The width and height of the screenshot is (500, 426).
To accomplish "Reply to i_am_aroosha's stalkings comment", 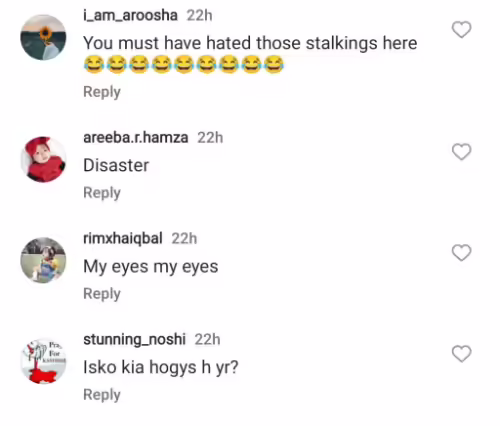I will pyautogui.click(x=102, y=92).
